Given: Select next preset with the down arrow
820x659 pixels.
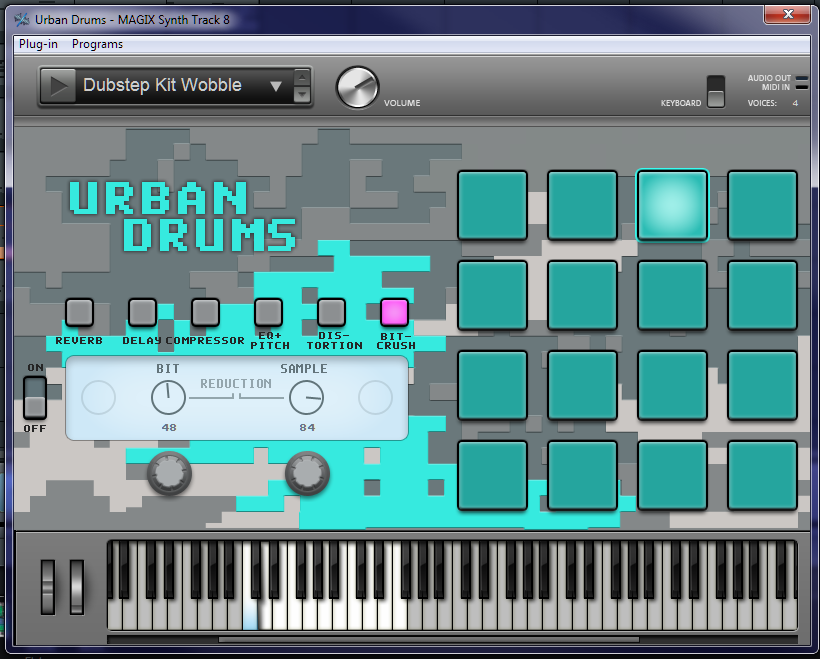Looking at the screenshot, I should (x=302, y=94).
